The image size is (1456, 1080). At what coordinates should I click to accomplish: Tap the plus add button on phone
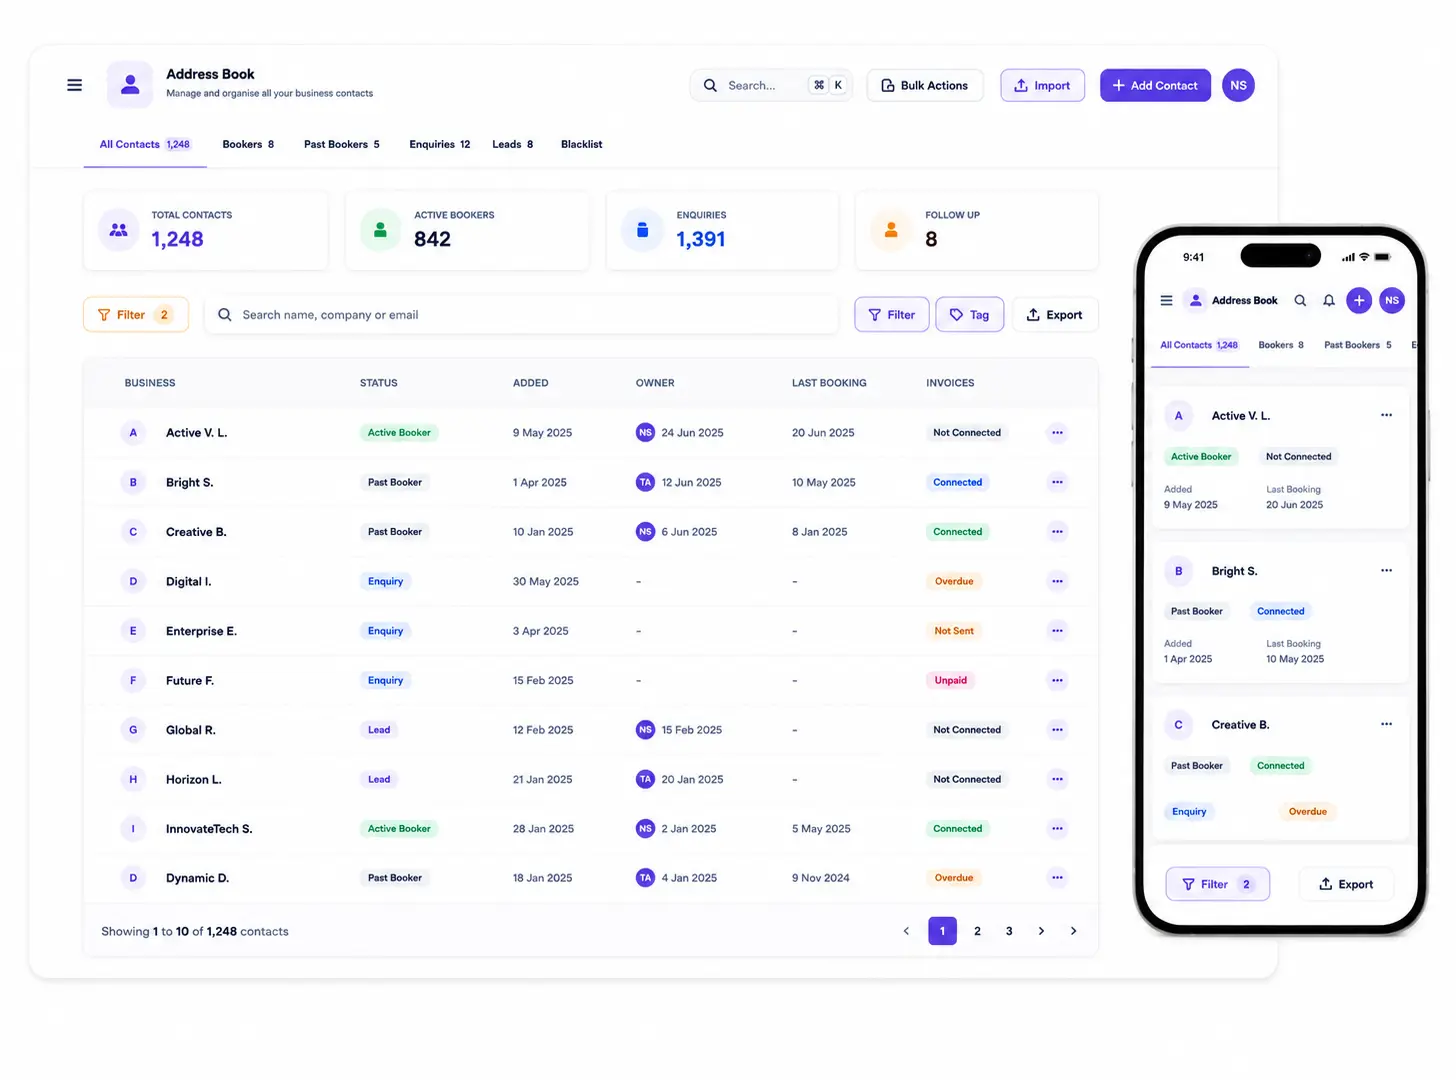tap(1359, 300)
